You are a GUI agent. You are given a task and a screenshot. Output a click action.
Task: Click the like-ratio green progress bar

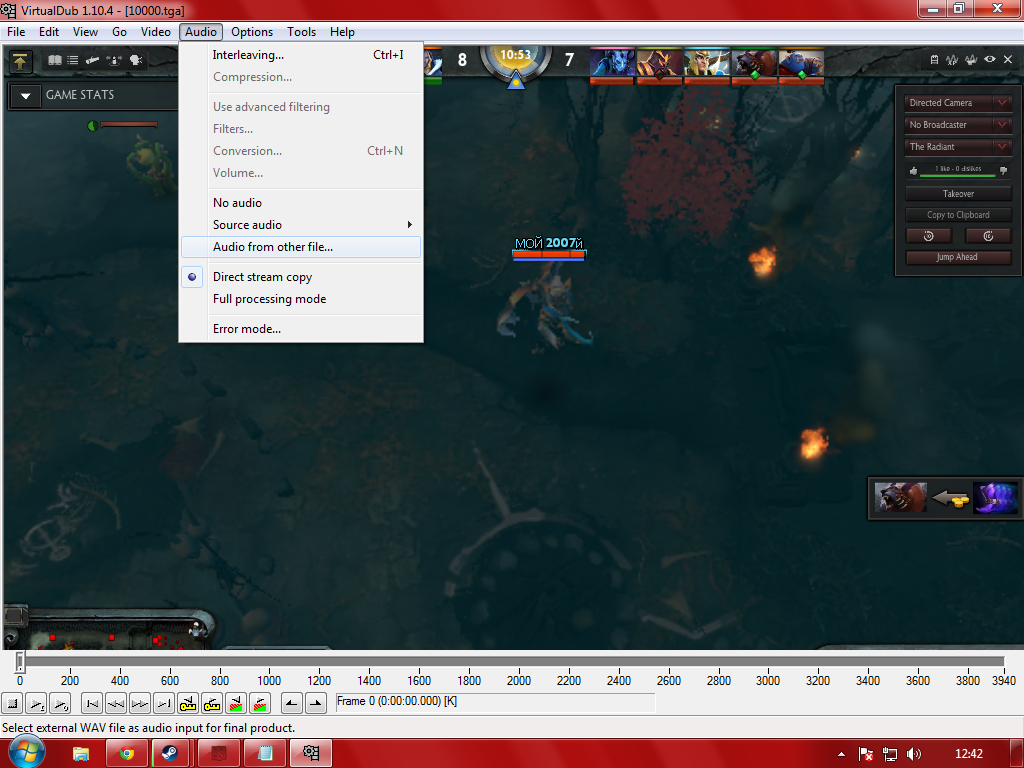(x=957, y=175)
